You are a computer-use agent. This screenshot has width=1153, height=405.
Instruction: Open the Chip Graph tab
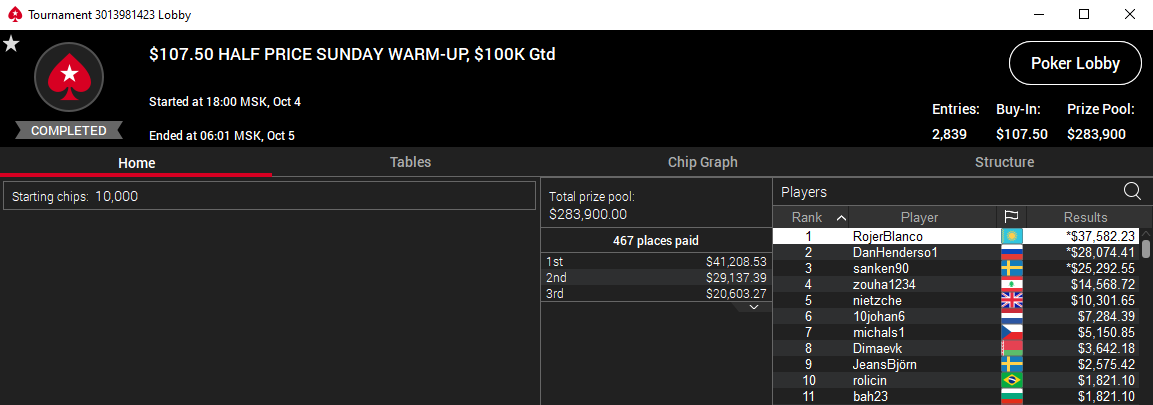[x=702, y=162]
